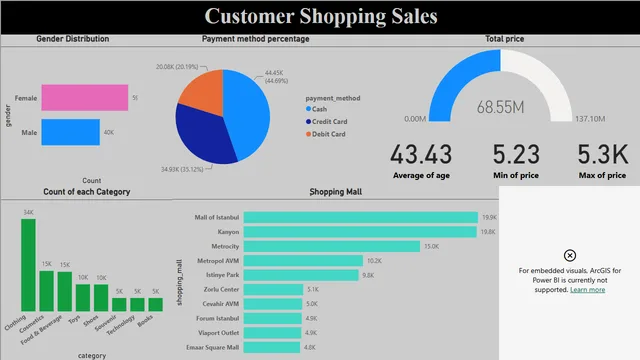640x360 pixels.
Task: Click the 44.45K (44.69%) pie label
Action: (276, 77)
